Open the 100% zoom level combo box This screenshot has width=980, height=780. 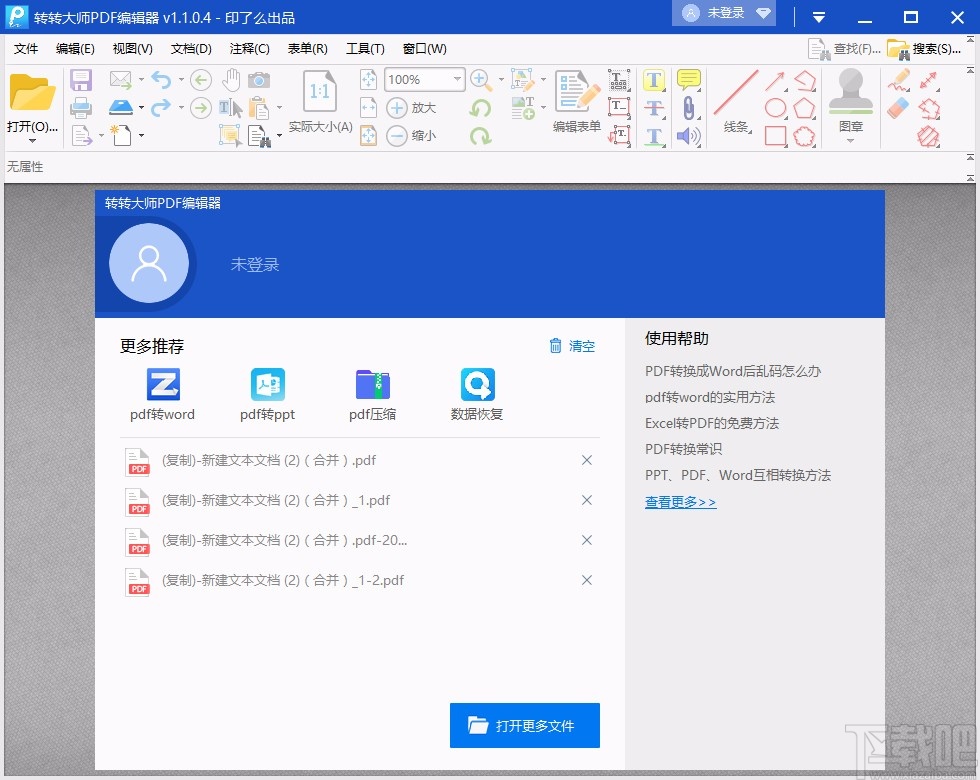click(x=423, y=79)
